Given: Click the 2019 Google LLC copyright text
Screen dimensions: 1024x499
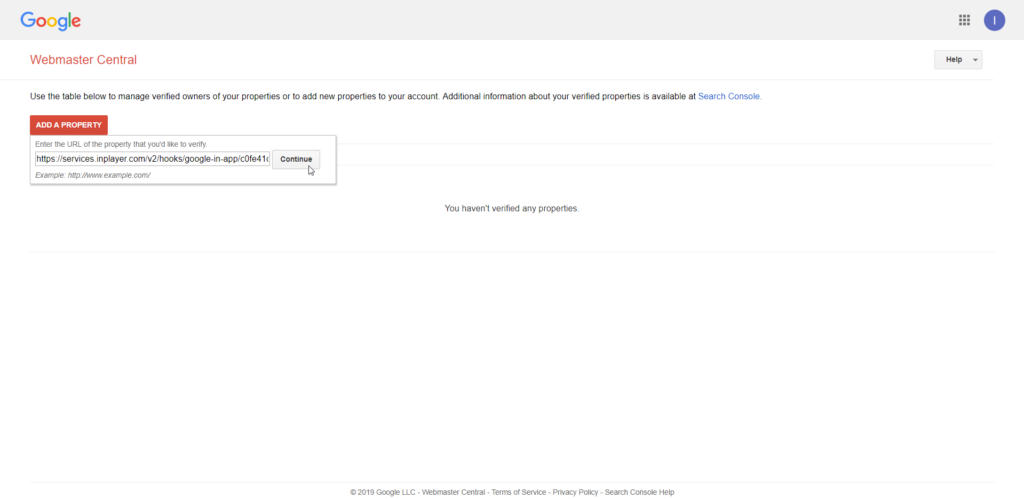Looking at the screenshot, I should click(x=382, y=492).
